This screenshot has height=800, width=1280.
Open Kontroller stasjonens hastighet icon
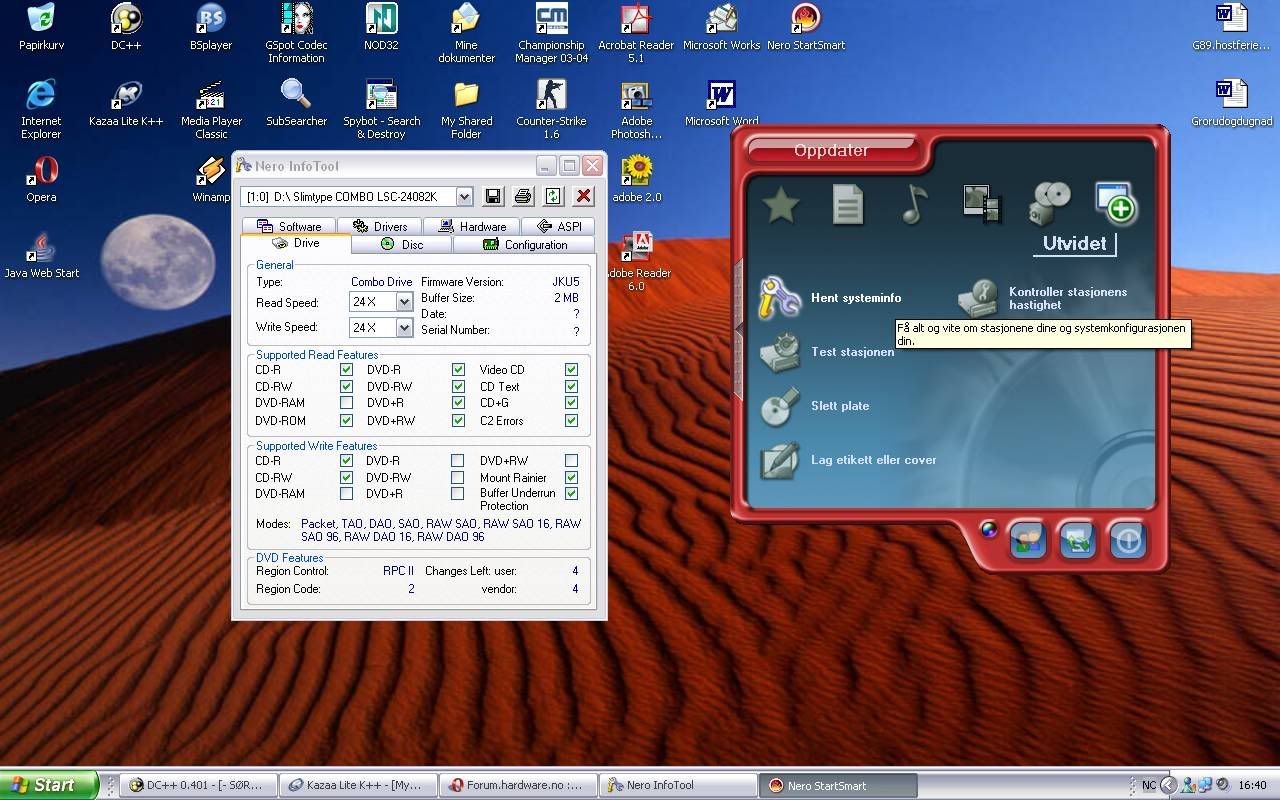click(x=978, y=298)
